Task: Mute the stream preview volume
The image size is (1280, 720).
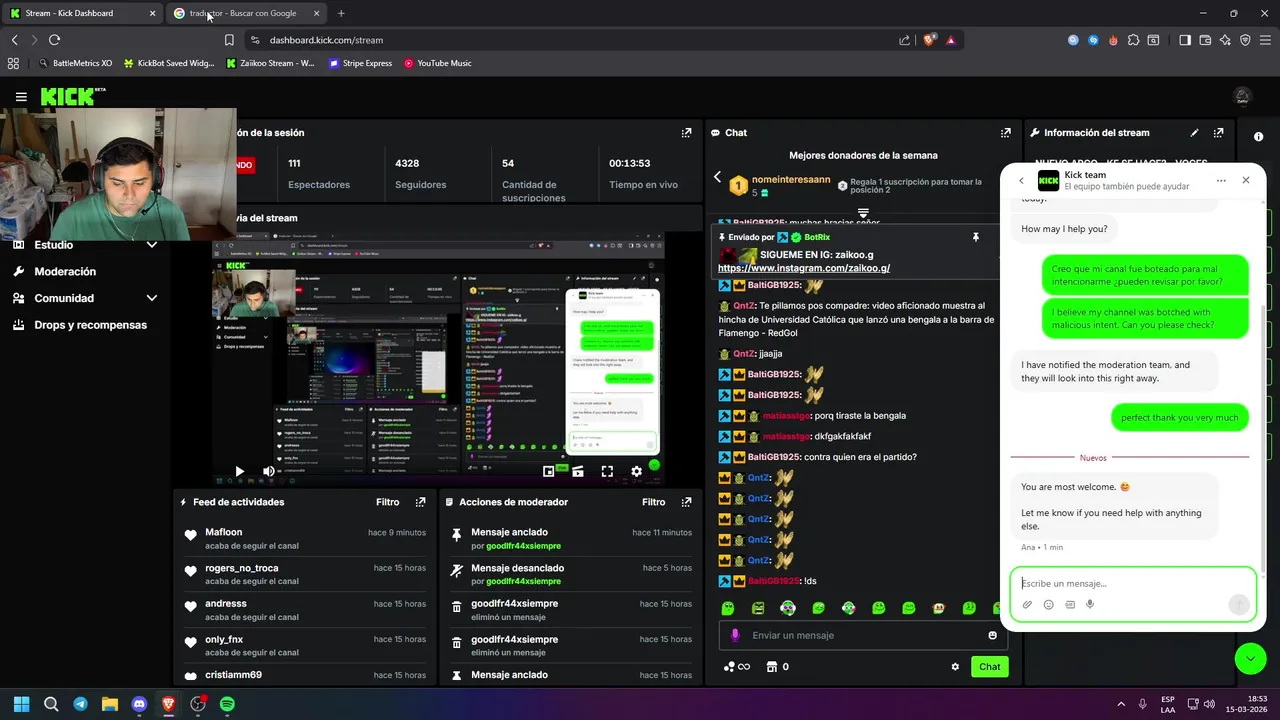Action: pyautogui.click(x=268, y=471)
